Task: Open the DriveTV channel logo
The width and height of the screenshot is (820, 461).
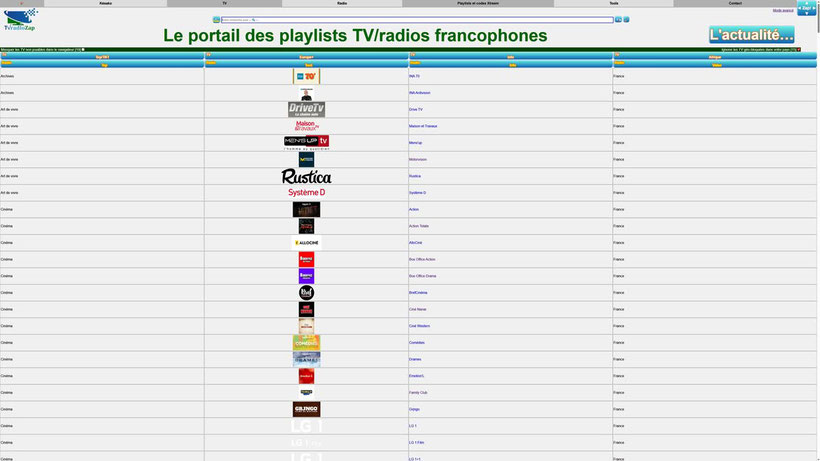Action: tap(306, 109)
